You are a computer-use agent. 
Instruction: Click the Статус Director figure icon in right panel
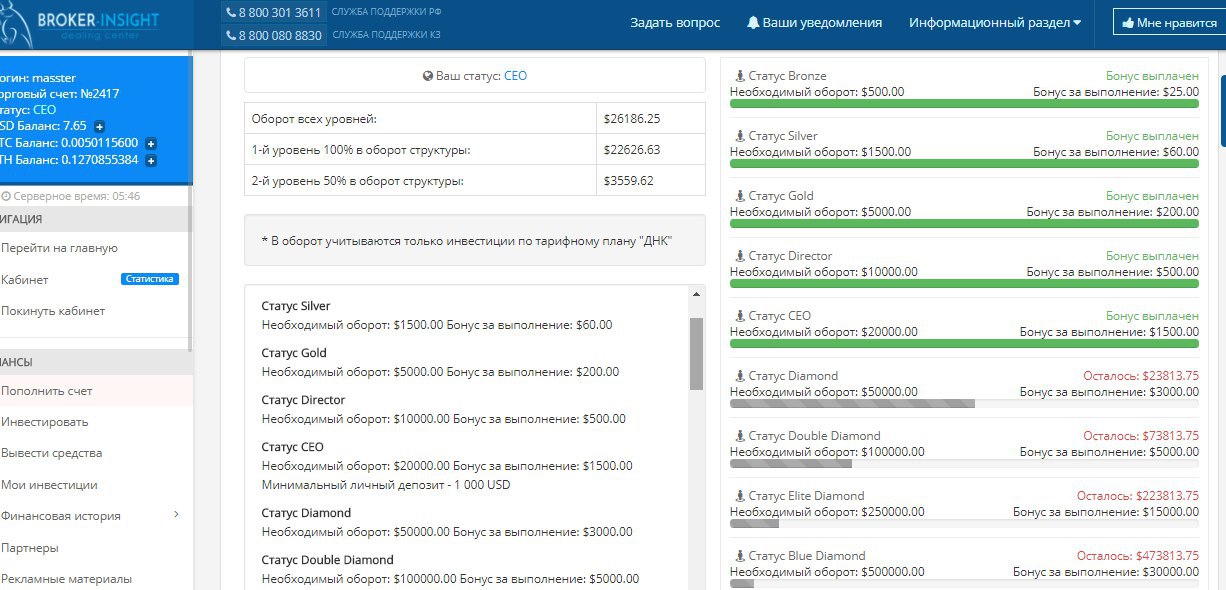click(x=740, y=256)
